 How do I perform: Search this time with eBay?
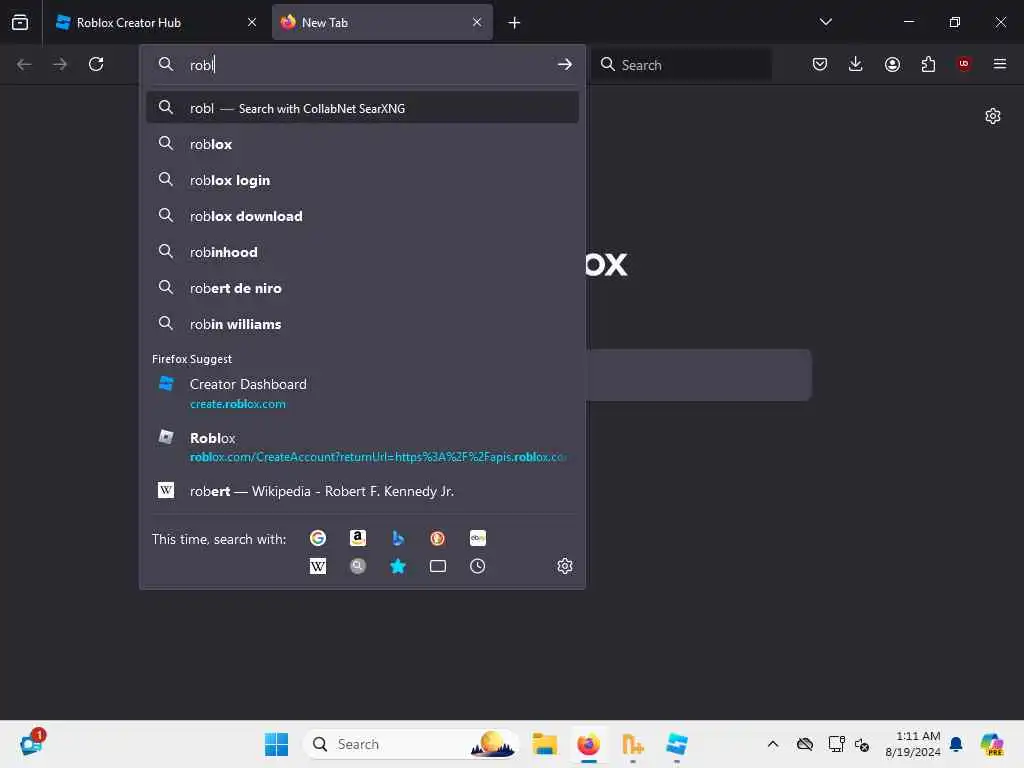[x=477, y=537]
